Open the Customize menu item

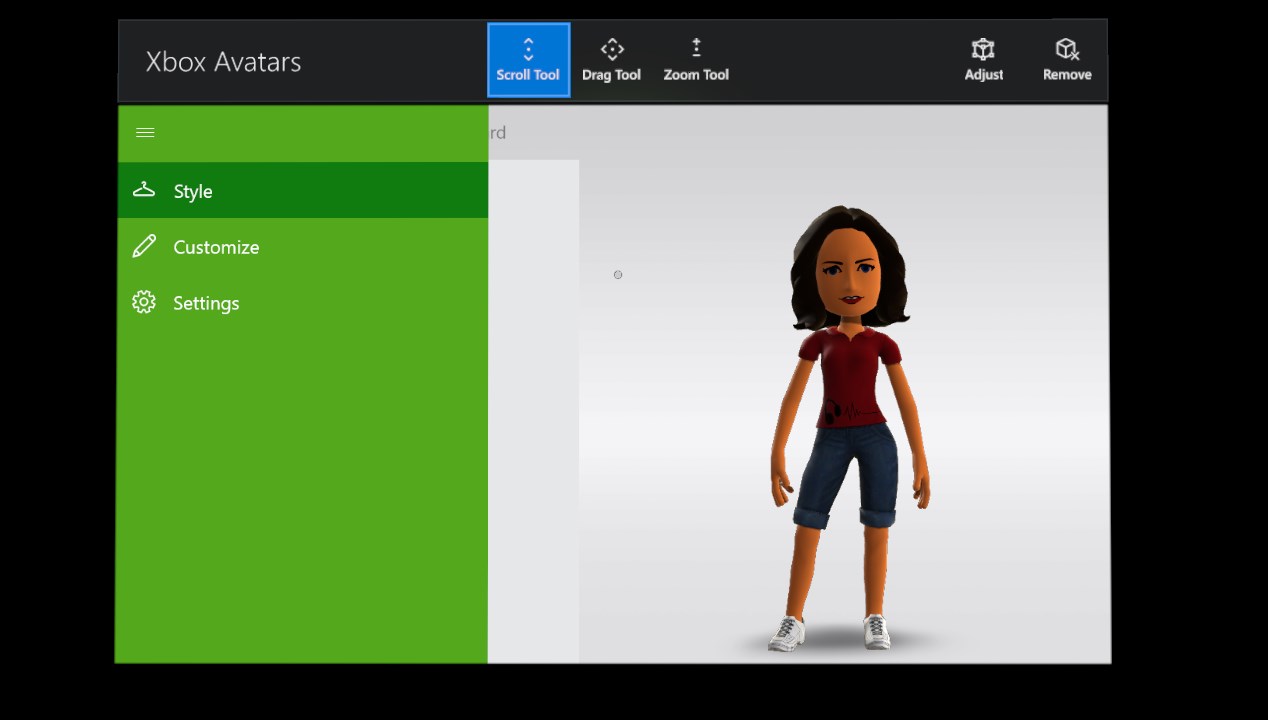coord(302,246)
